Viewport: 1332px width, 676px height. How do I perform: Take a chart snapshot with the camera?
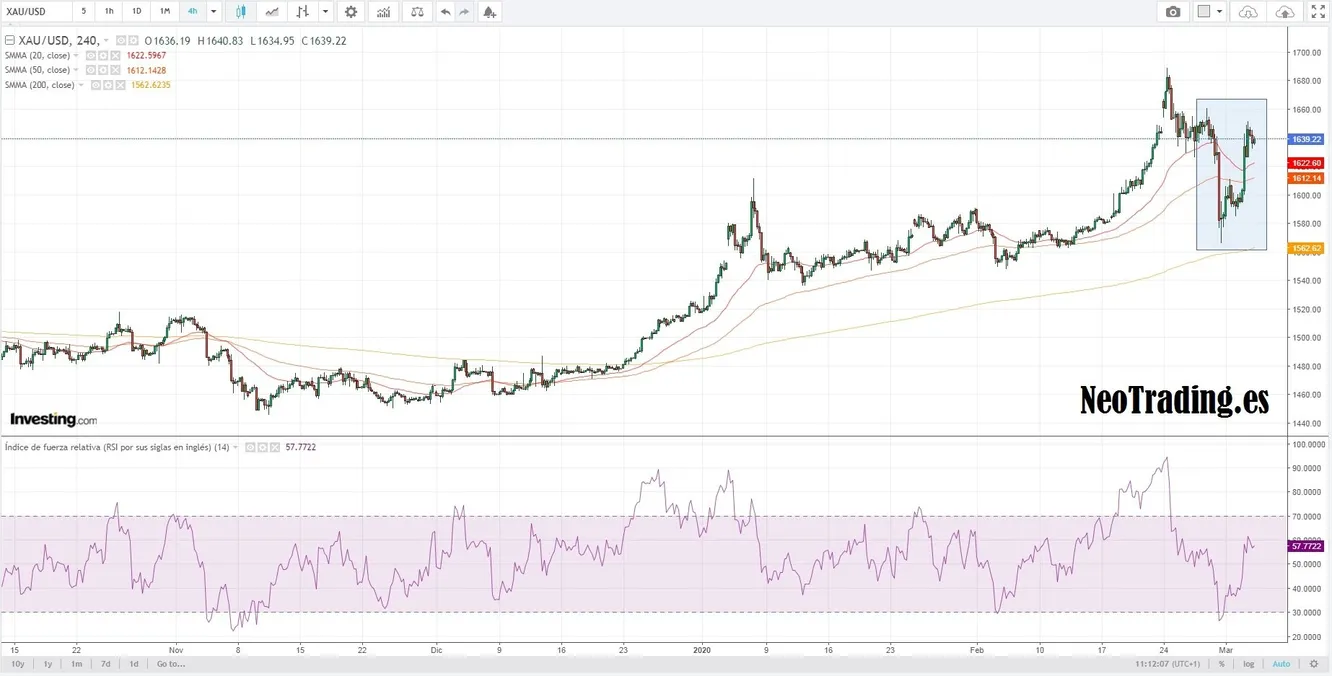click(x=1173, y=12)
